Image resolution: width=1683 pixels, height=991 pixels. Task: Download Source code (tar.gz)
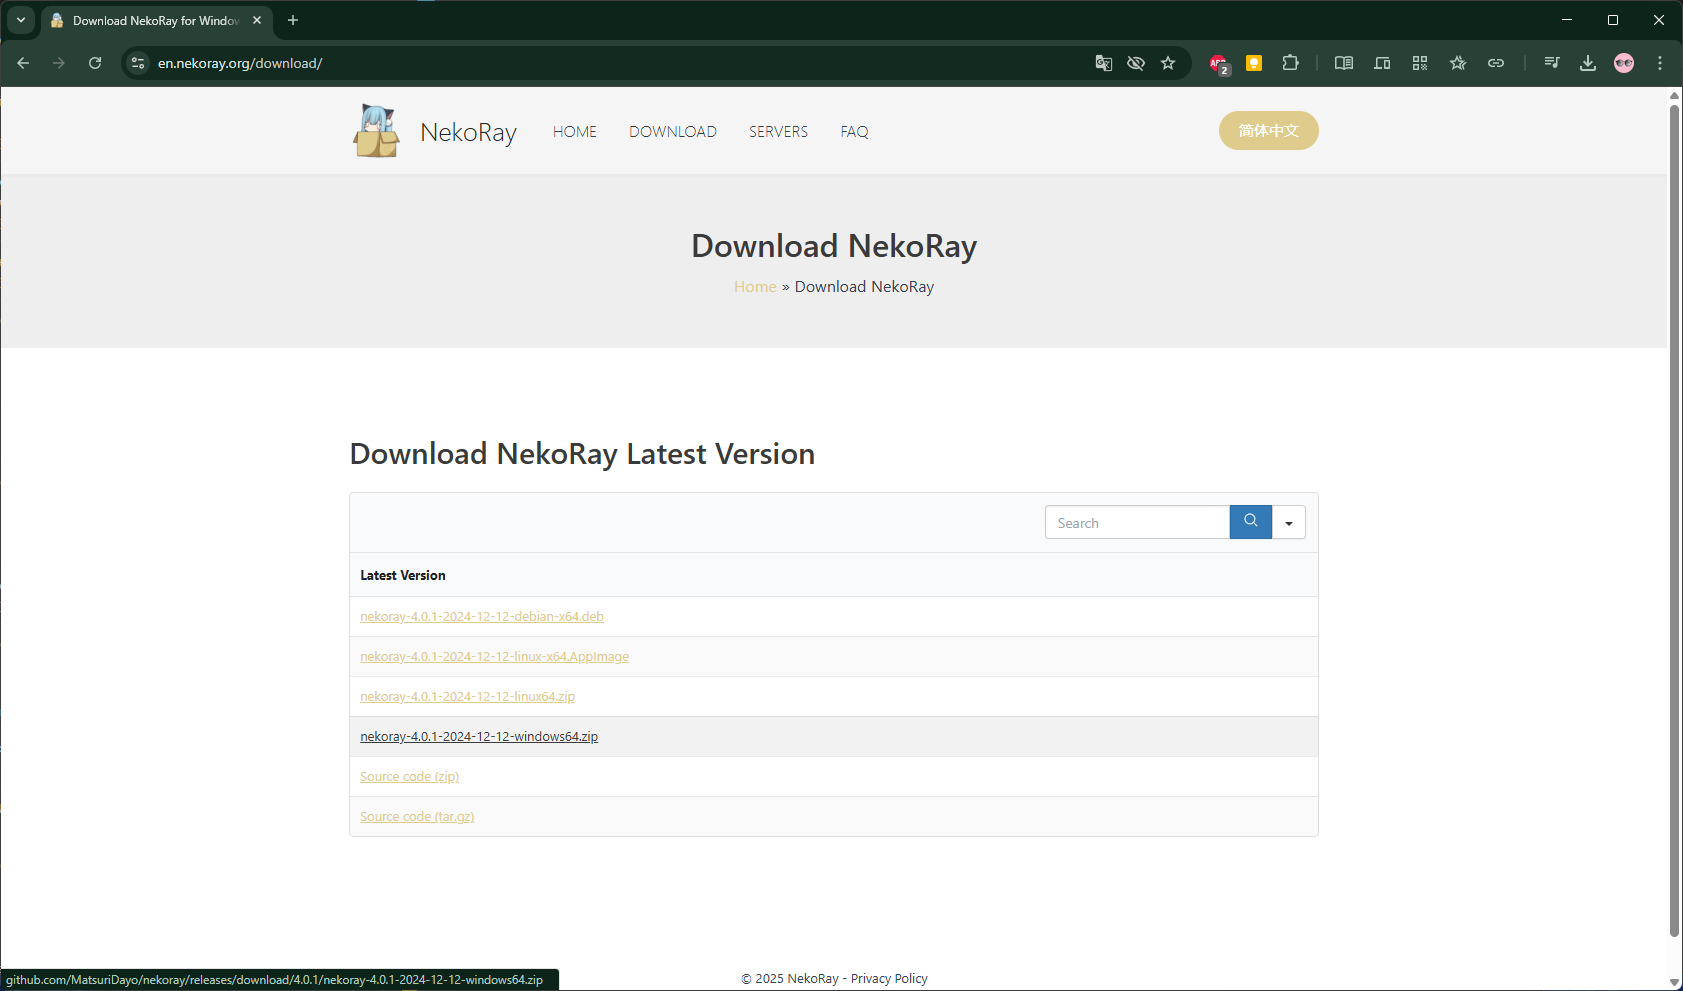point(417,817)
